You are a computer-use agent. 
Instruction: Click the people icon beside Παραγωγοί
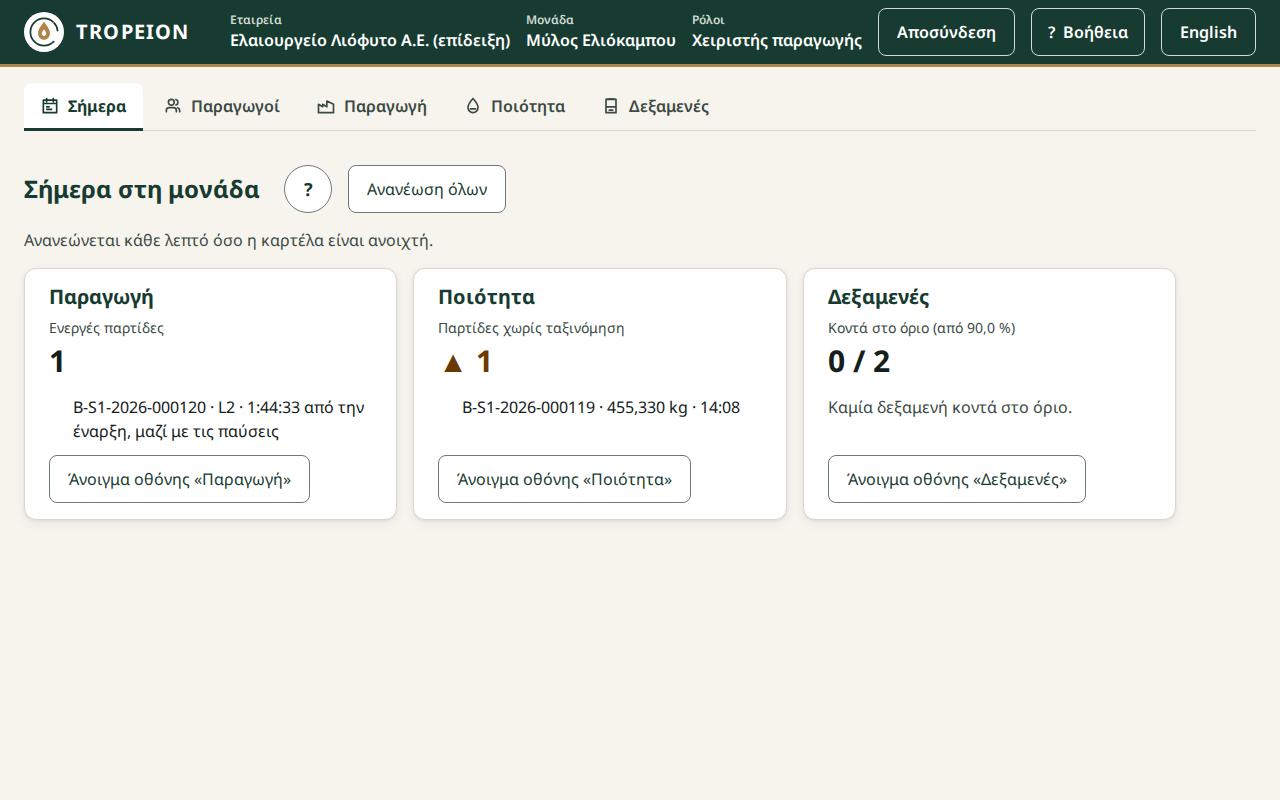[173, 106]
